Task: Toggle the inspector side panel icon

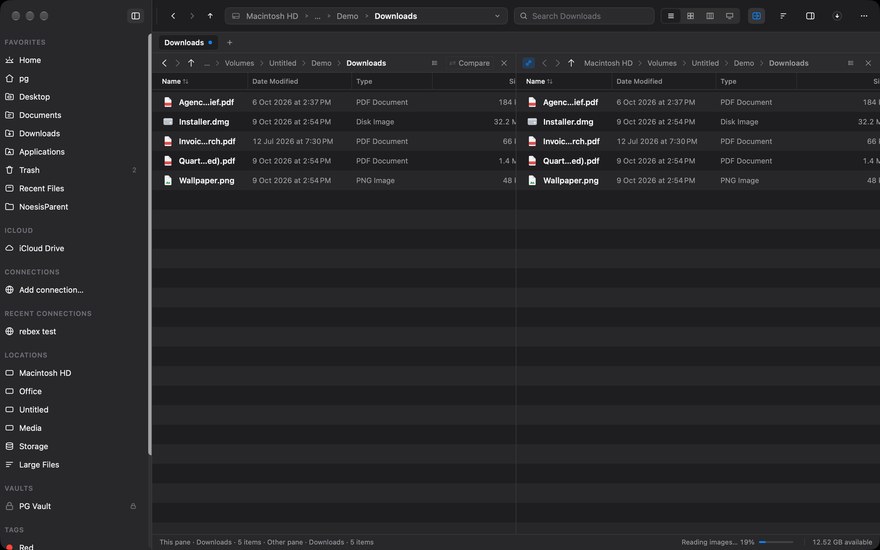Action: pyautogui.click(x=810, y=16)
